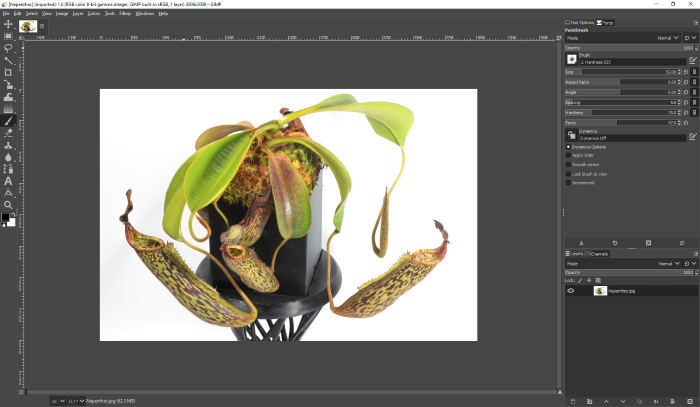Click the Nepenthes.jpg layer thumbnail
700x407 pixels.
(x=600, y=291)
